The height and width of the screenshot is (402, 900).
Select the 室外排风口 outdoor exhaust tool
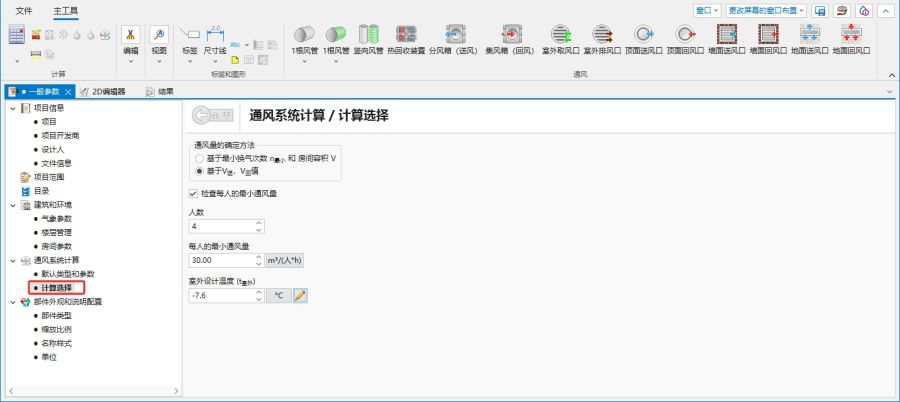(x=602, y=36)
